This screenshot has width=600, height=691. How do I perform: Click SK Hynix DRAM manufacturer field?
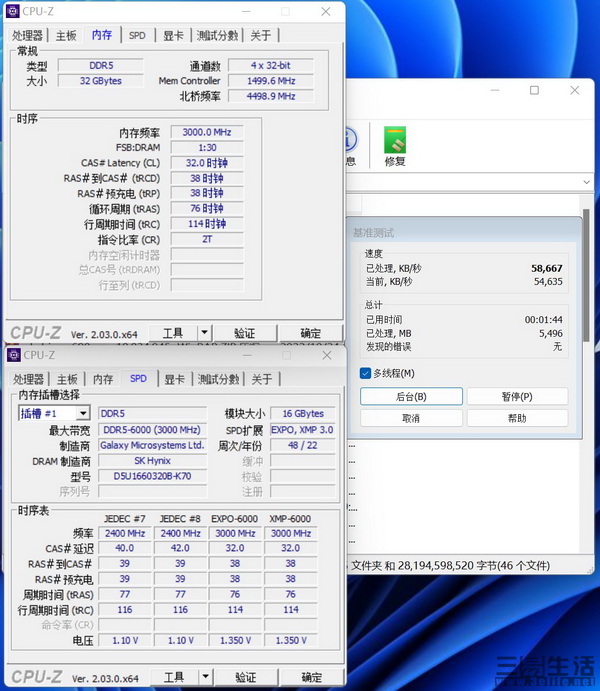pyautogui.click(x=152, y=461)
